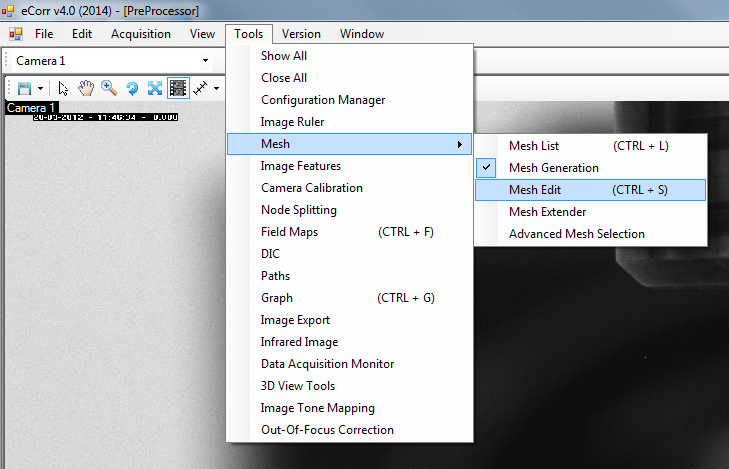Click the eCorr app icon in menu bar
Image resolution: width=729 pixels, height=469 pixels.
(x=16, y=34)
